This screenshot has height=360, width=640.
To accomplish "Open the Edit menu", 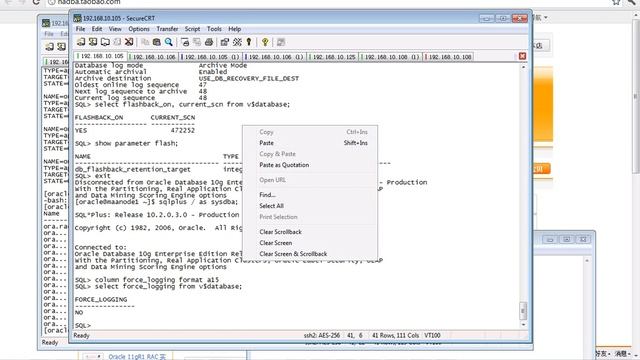I will pyautogui.click(x=97, y=29).
